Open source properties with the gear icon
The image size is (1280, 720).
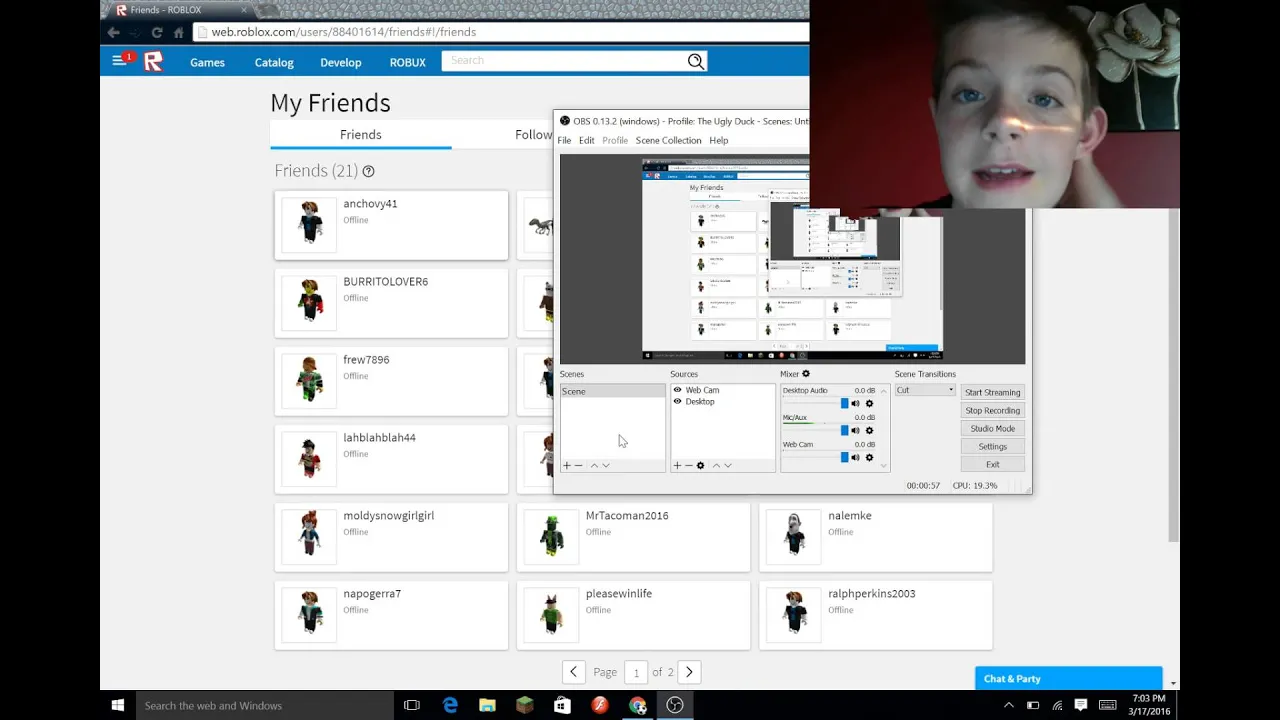coord(700,466)
